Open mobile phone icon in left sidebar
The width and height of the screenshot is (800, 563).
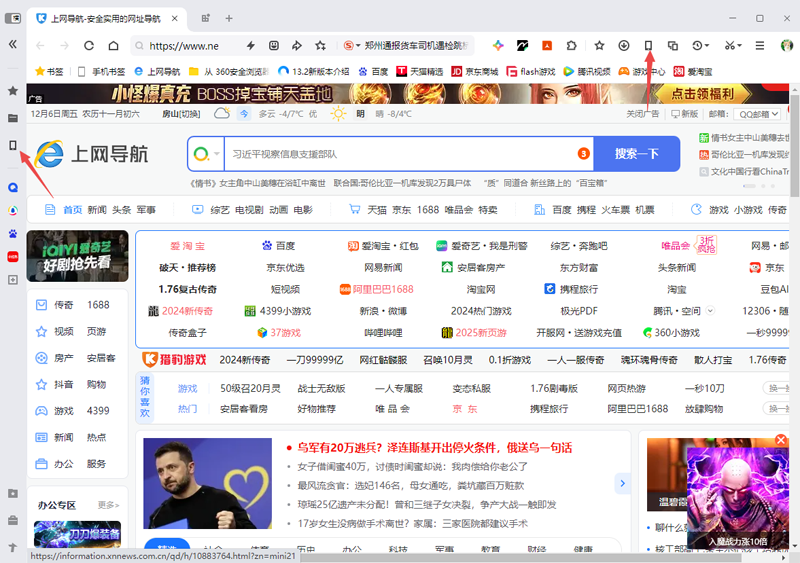(x=13, y=145)
